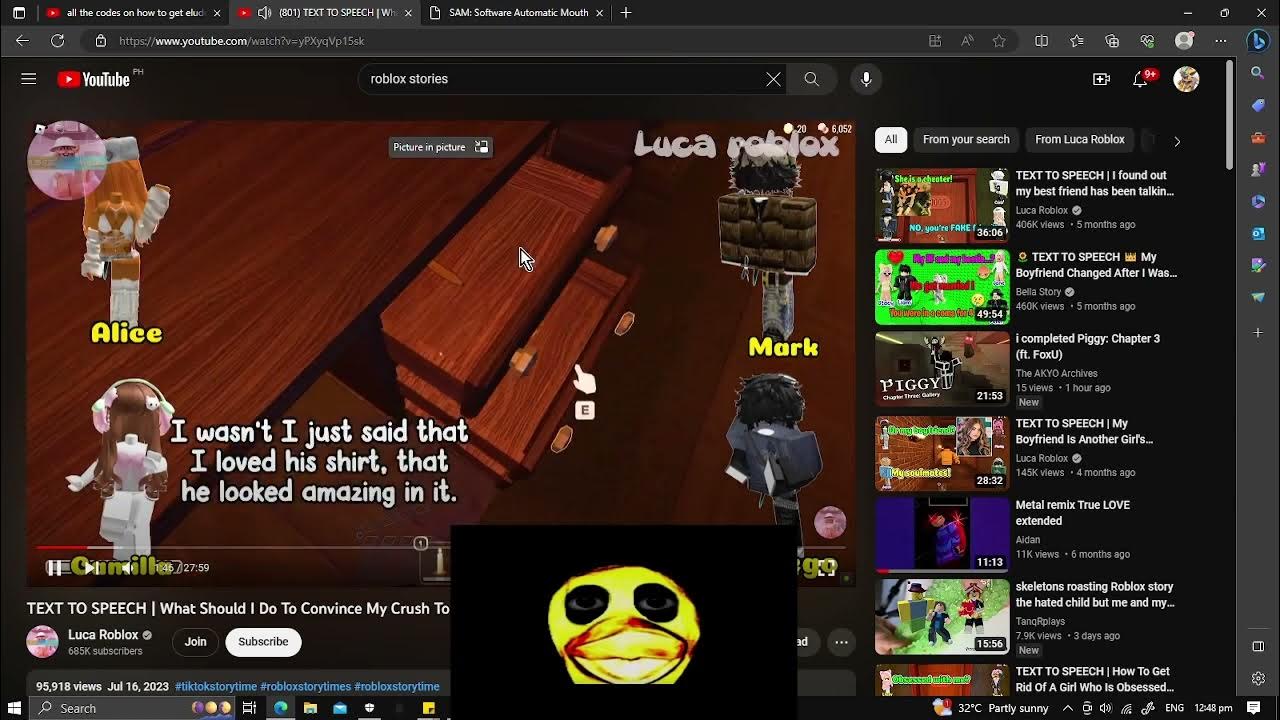This screenshot has height=720, width=1280.
Task: Select the All filter chip
Action: point(890,140)
